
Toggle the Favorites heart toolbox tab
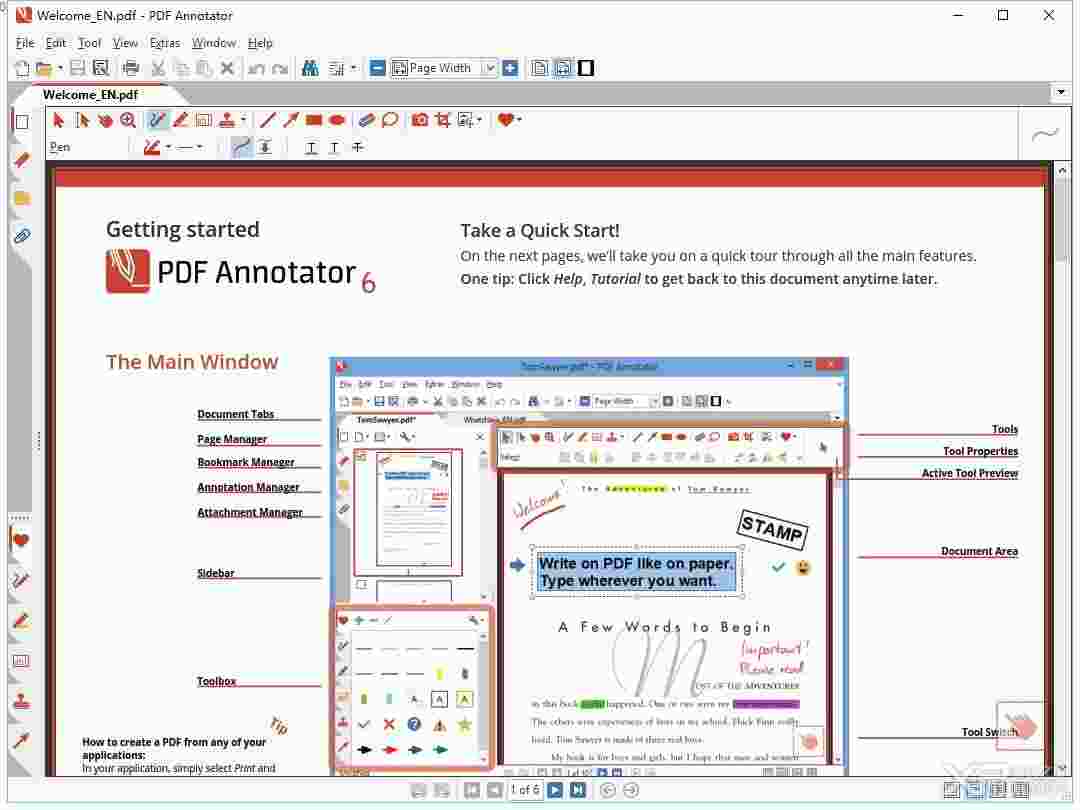tap(21, 540)
